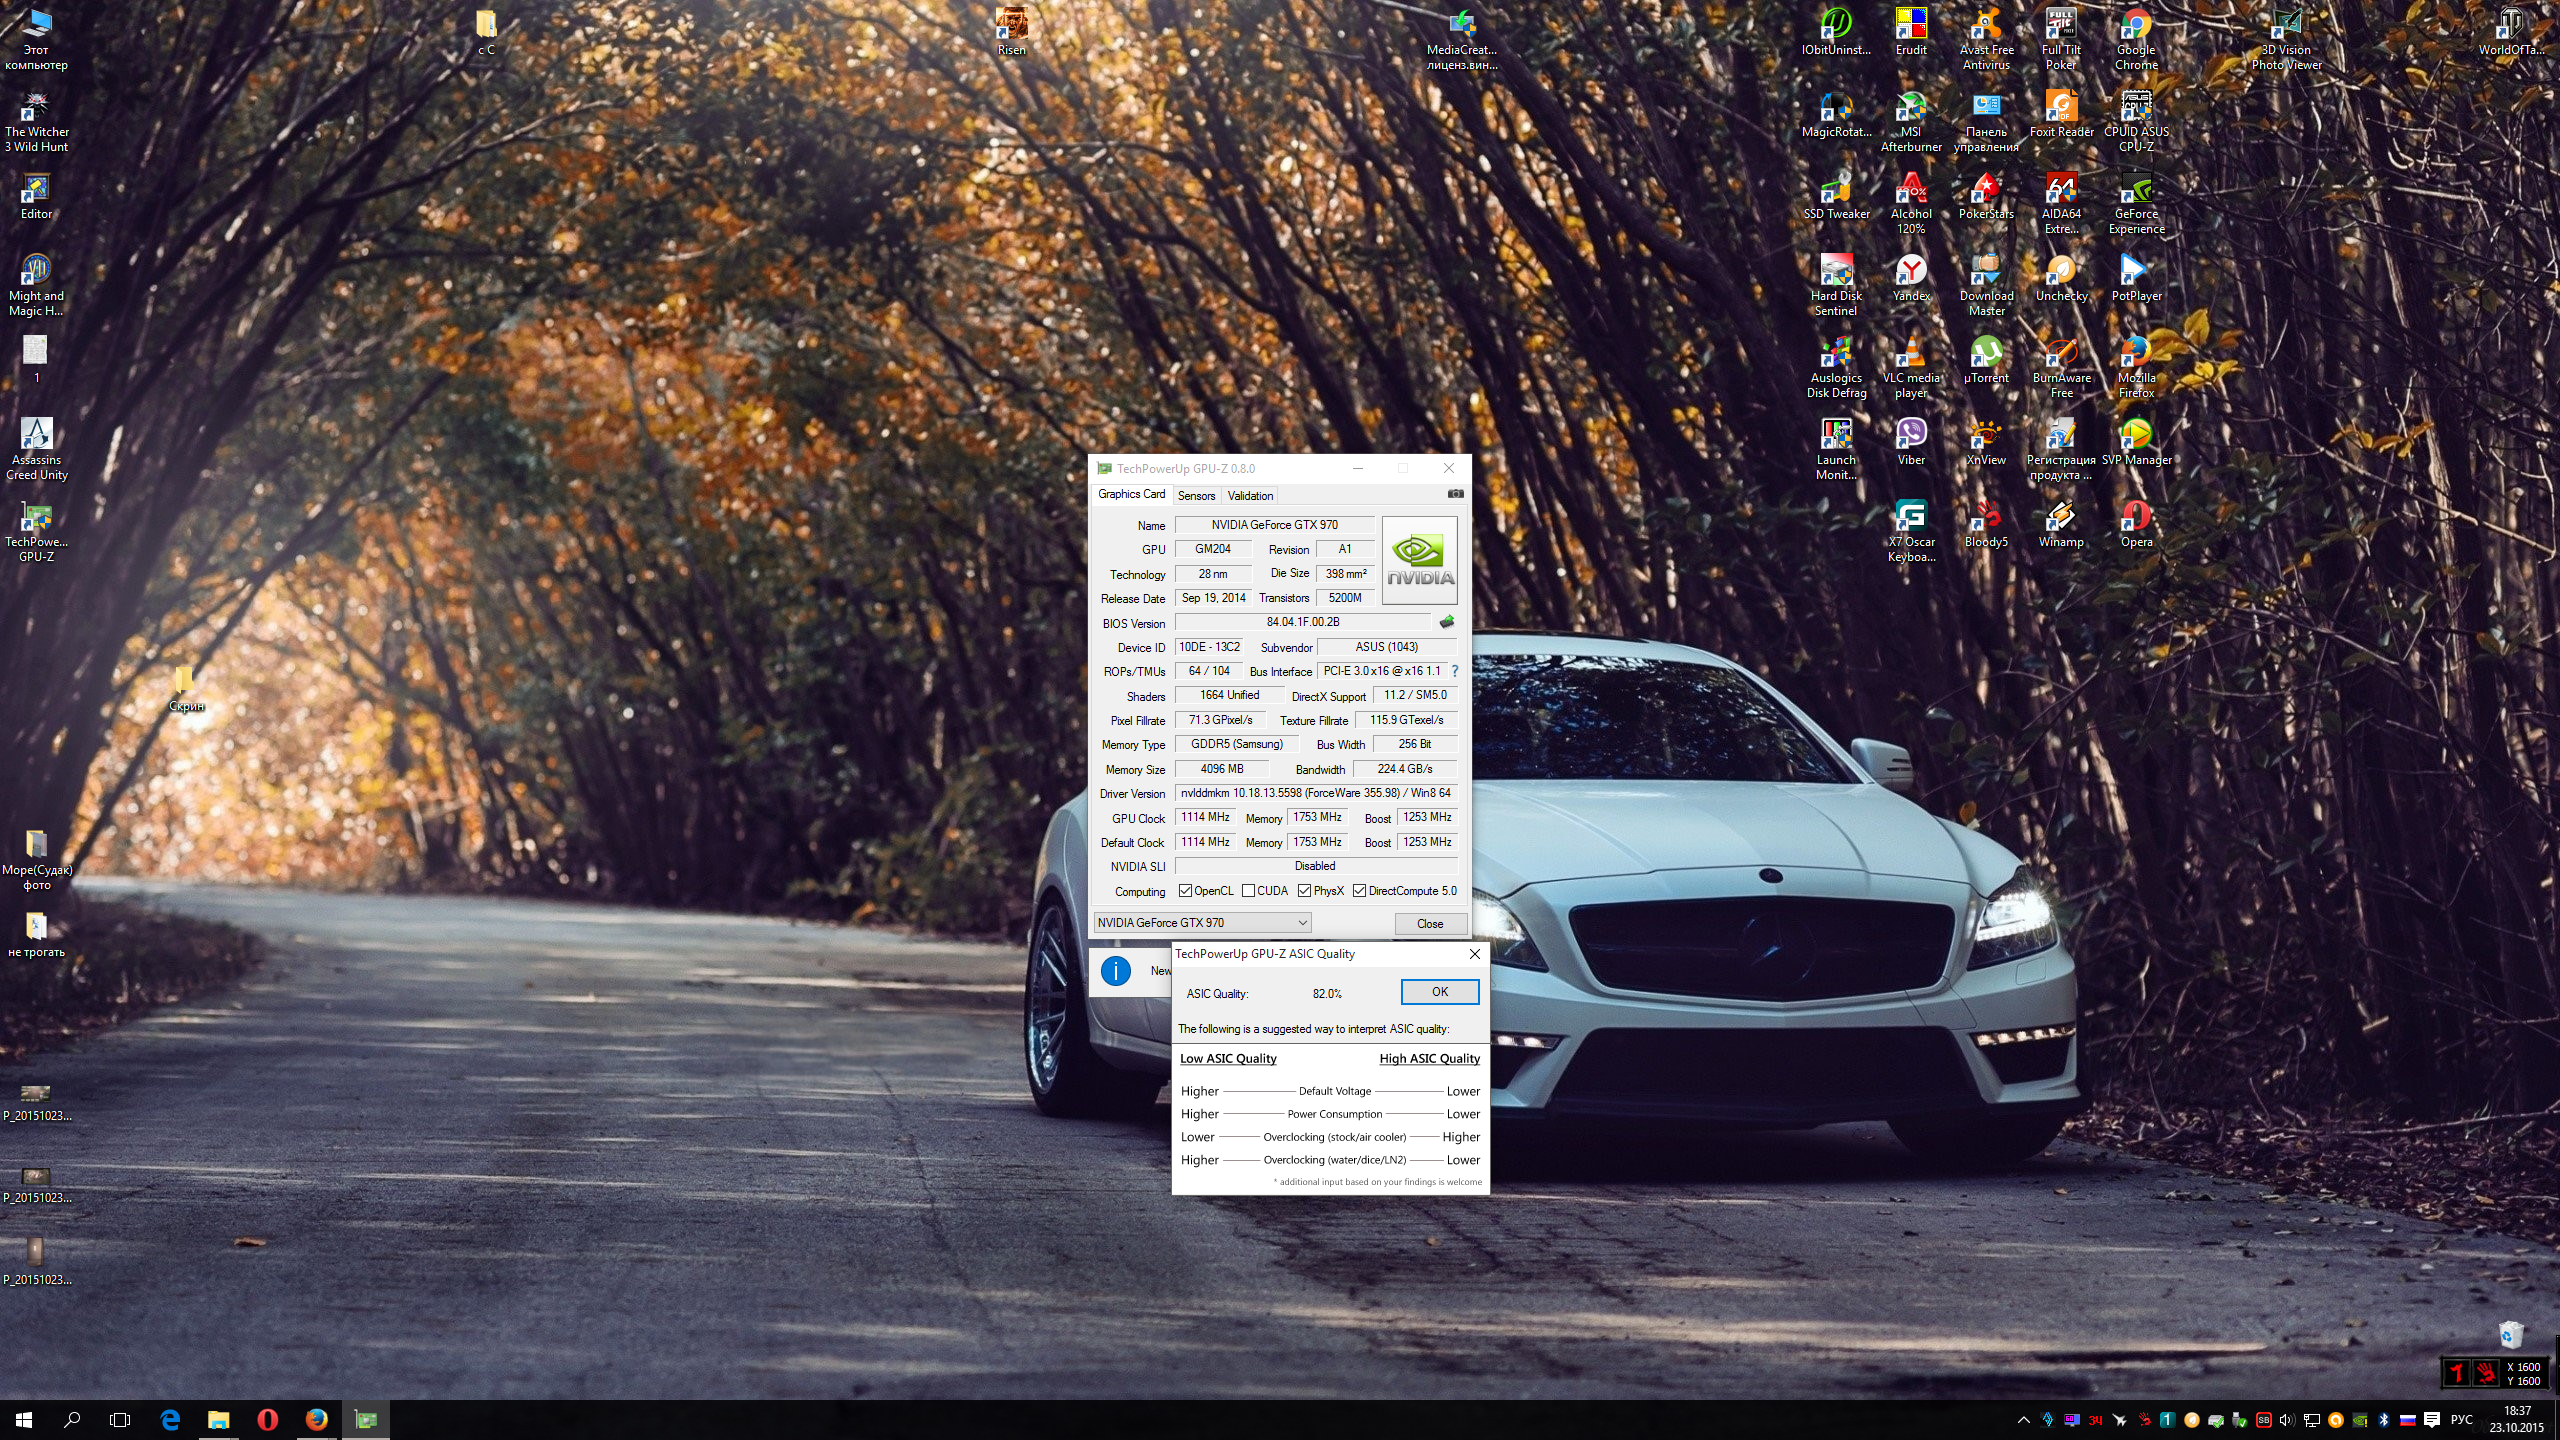This screenshot has height=1440, width=2560.
Task: Click the BIOS Version field
Action: [1302, 622]
